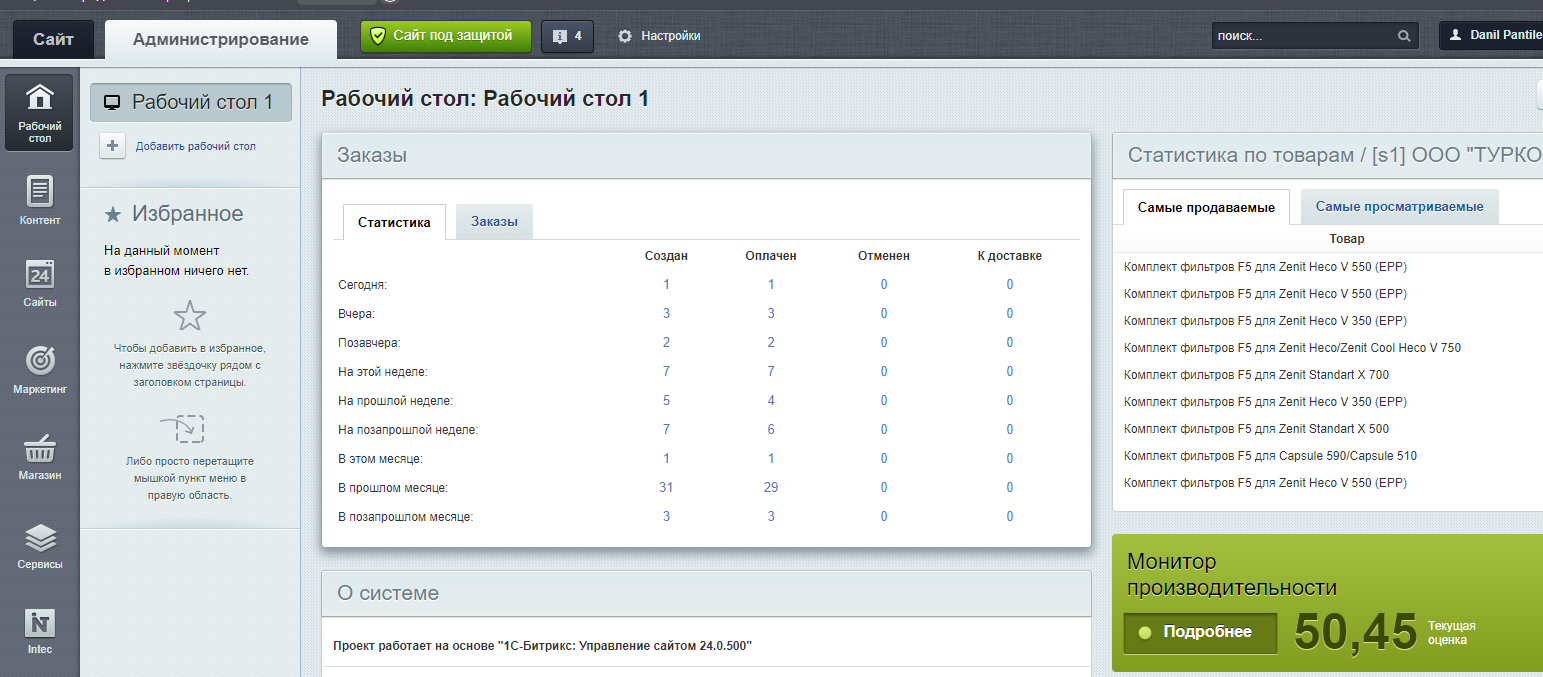Click product Zenit Heco/Zenit Cool Heco V 750

point(1292,348)
